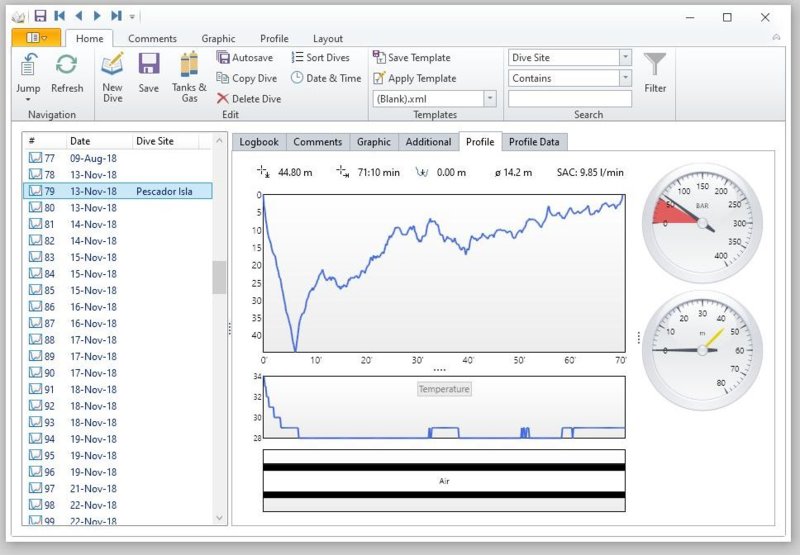Open Tanks & Gas editor
The height and width of the screenshot is (555, 800).
coord(189,66)
